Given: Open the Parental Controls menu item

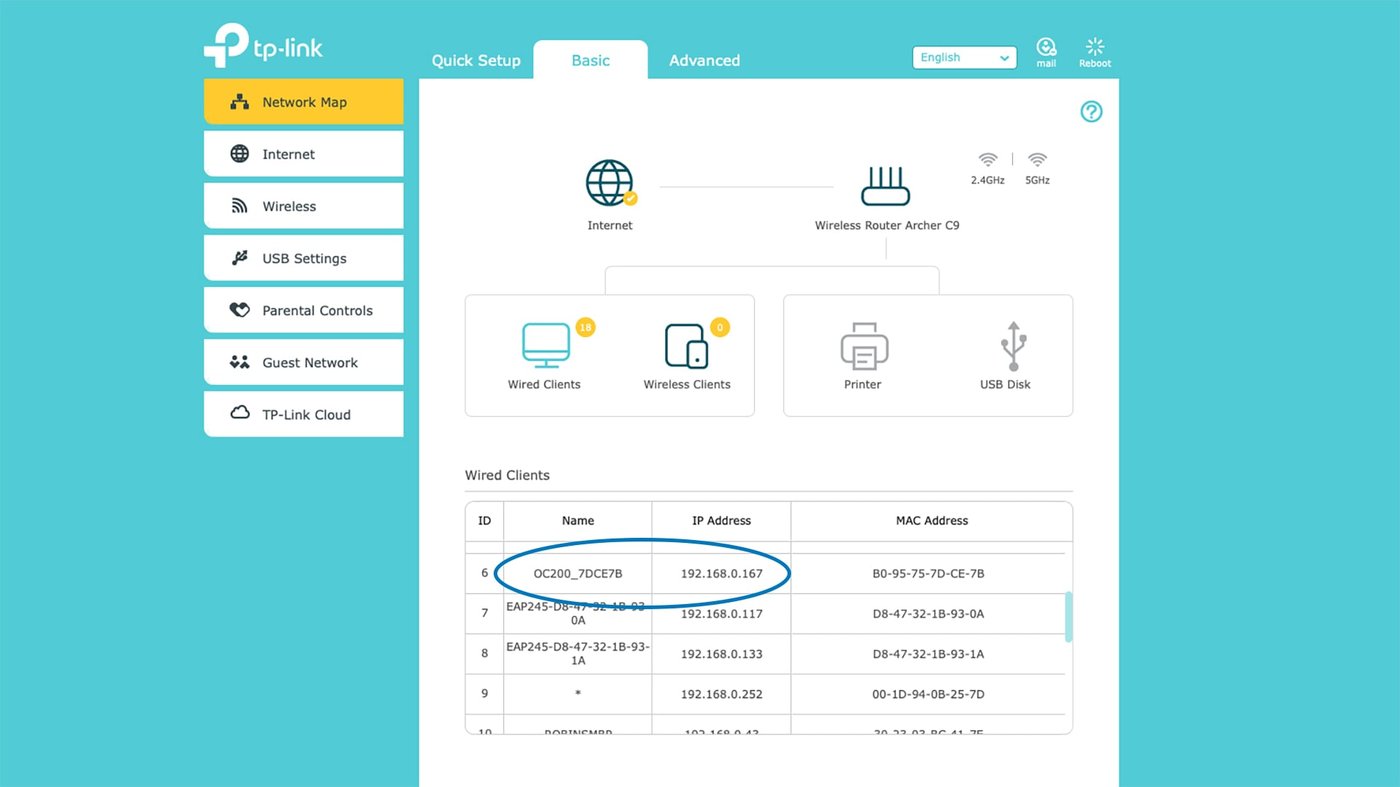Looking at the screenshot, I should pyautogui.click(x=304, y=310).
